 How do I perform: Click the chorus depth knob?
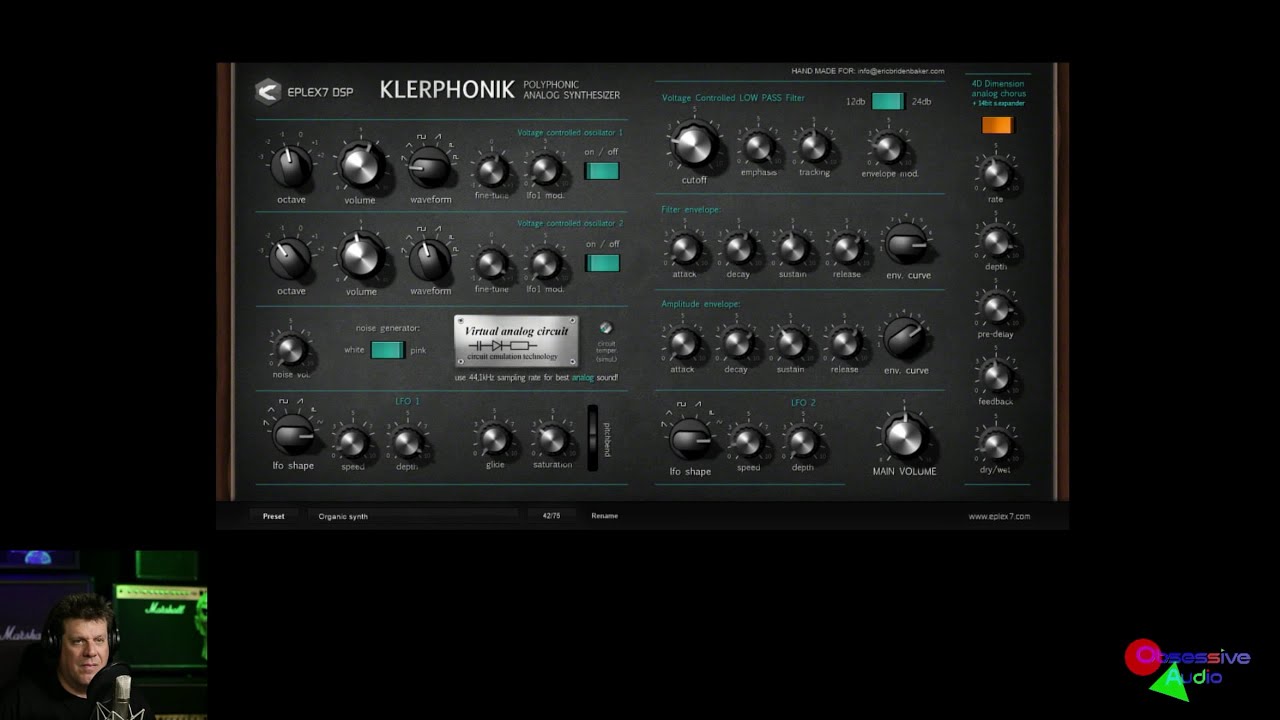(x=996, y=241)
